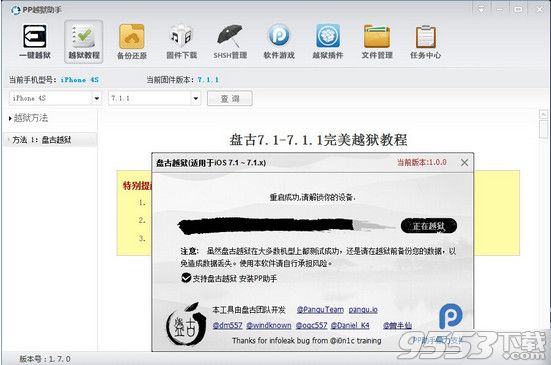
Task: Toggle 支持盘古越狱 安装PP助手 checkbox
Action: pyautogui.click(x=186, y=278)
